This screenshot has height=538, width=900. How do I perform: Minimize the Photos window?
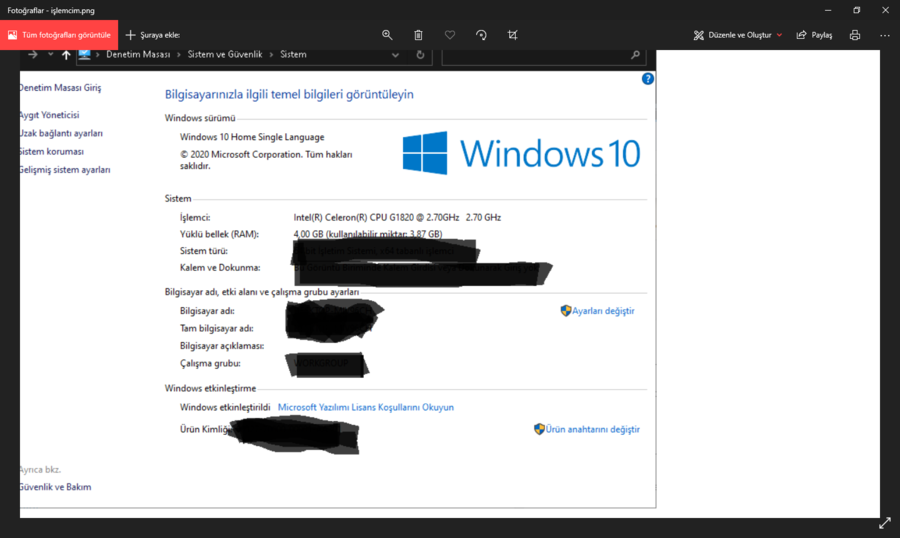pos(828,10)
